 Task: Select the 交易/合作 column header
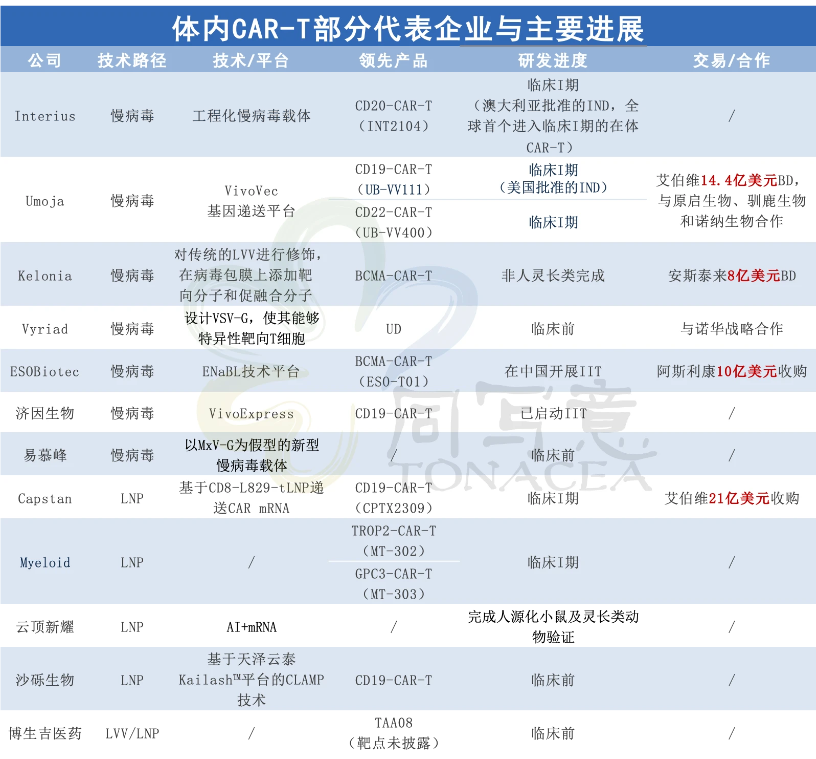[x=731, y=60]
